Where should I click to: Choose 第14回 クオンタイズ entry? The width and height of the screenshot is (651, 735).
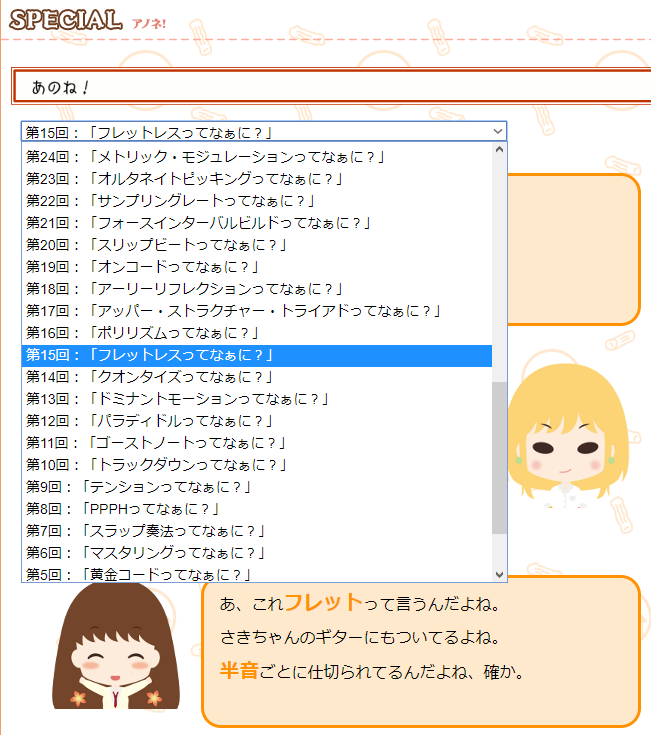tap(257, 377)
